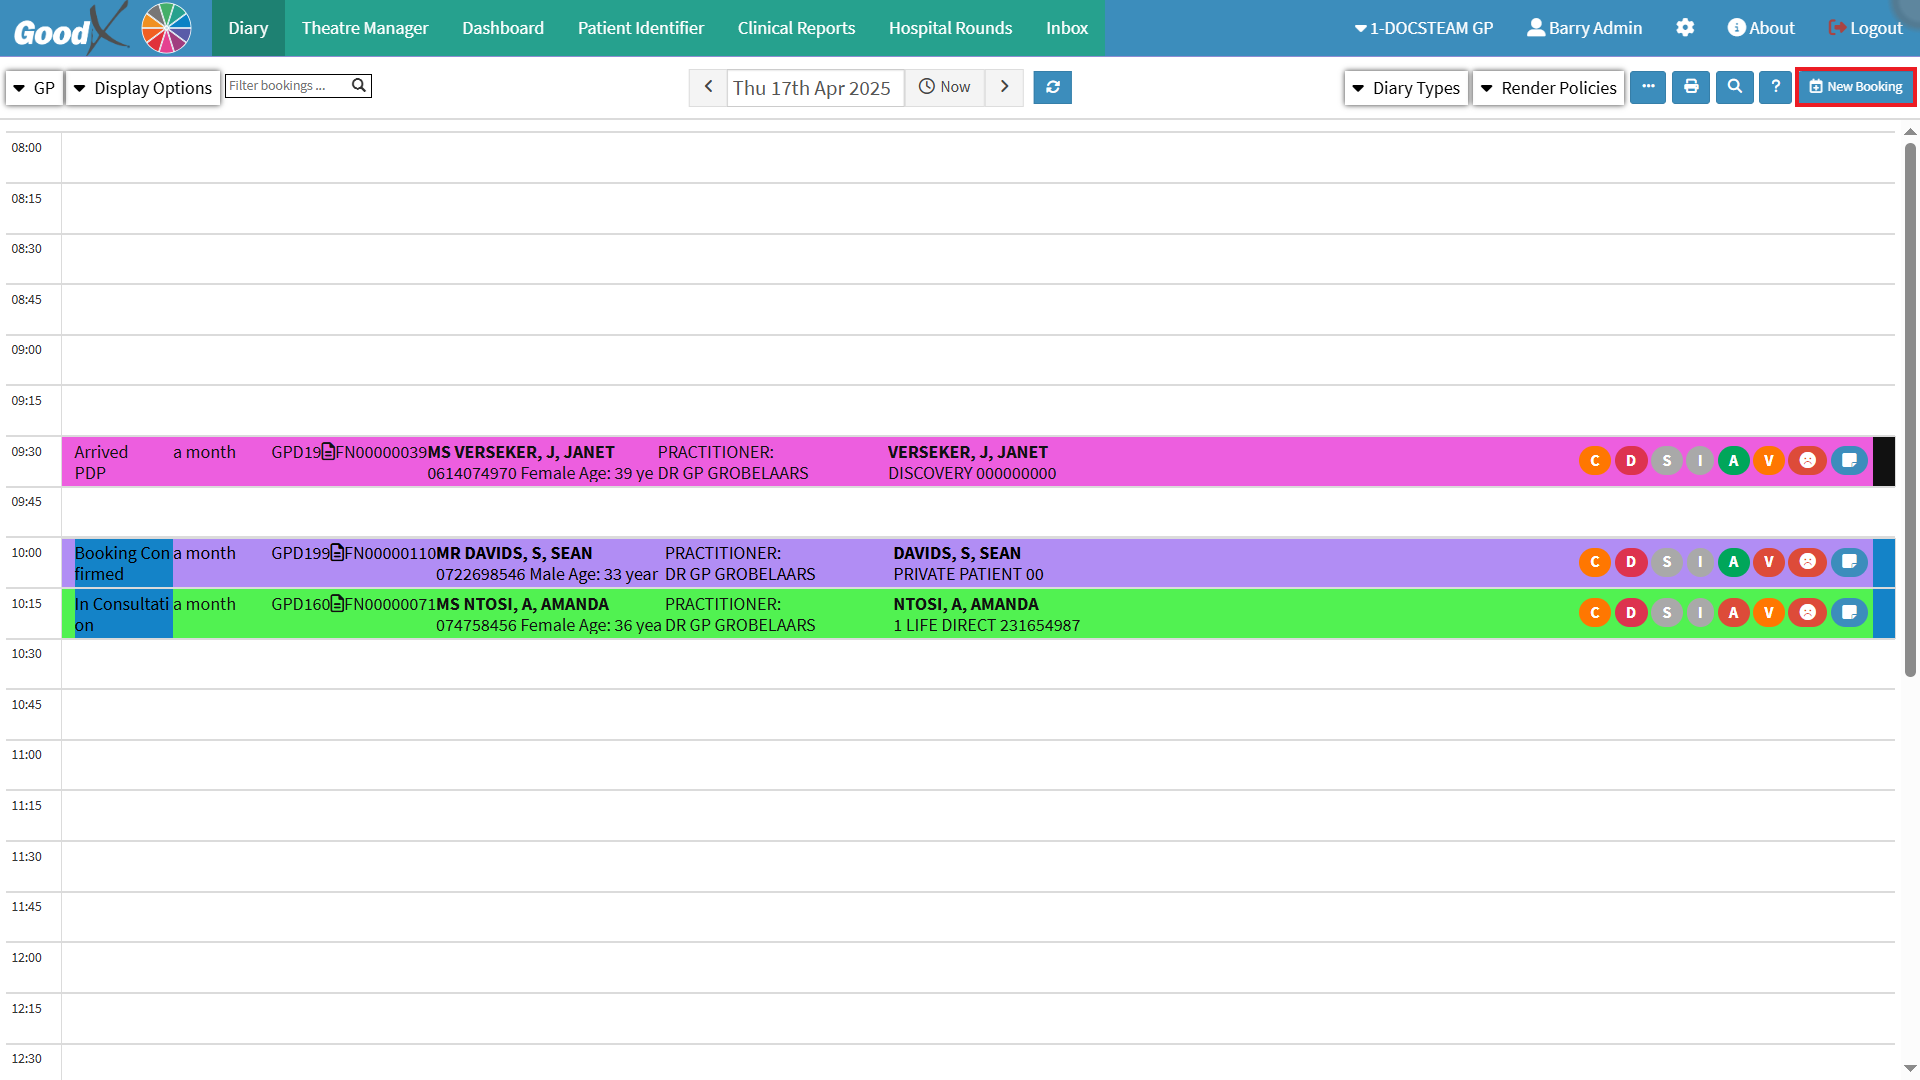
Task: Open the search magnifier toolbar button
Action: pyautogui.click(x=1735, y=87)
